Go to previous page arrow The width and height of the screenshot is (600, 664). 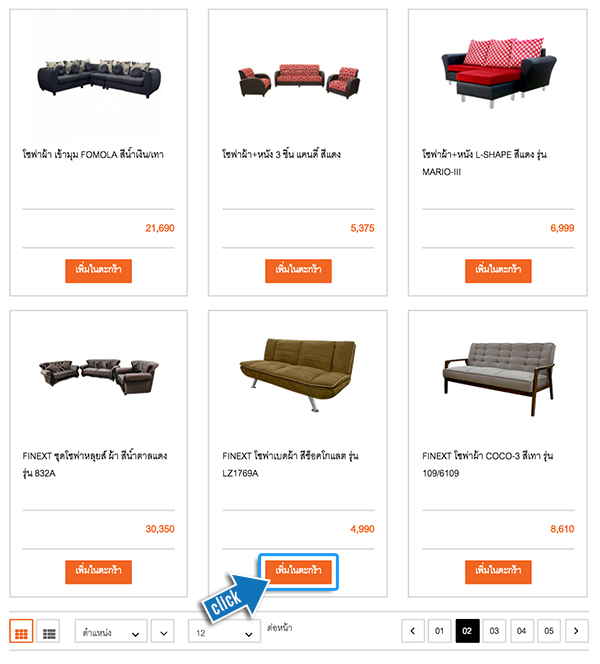413,631
